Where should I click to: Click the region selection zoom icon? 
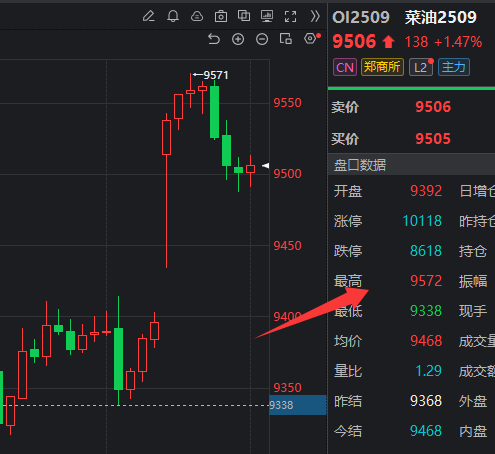coord(286,39)
